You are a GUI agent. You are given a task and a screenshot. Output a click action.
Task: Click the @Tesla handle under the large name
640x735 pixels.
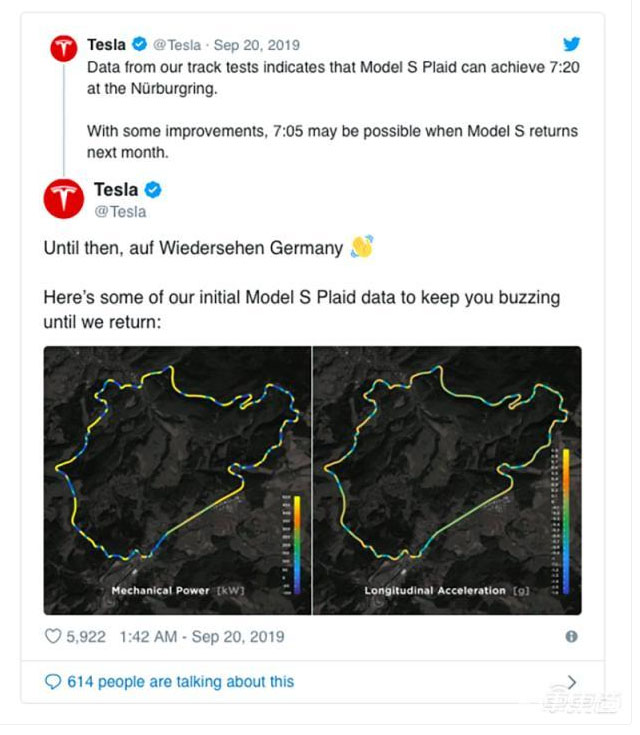click(120, 211)
